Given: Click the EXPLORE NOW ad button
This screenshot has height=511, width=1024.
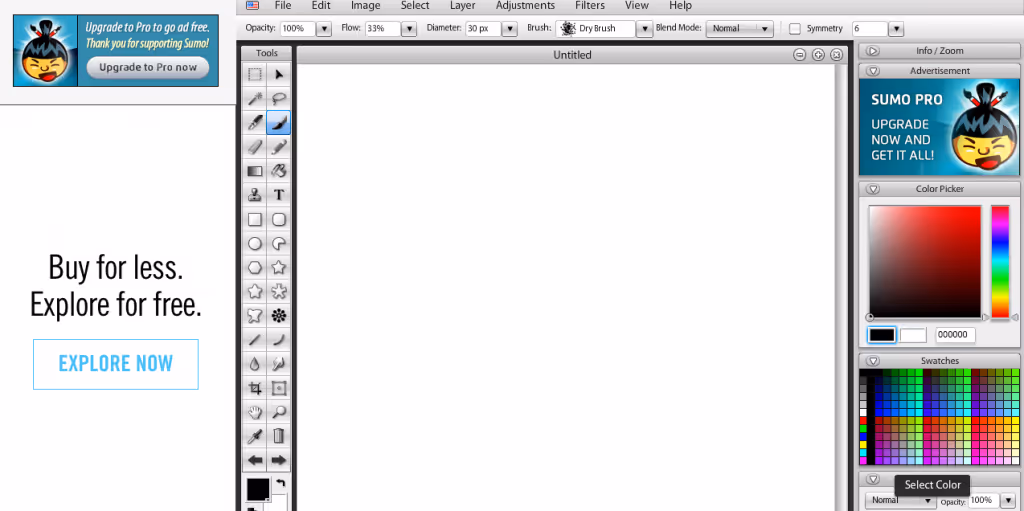Looking at the screenshot, I should (116, 364).
